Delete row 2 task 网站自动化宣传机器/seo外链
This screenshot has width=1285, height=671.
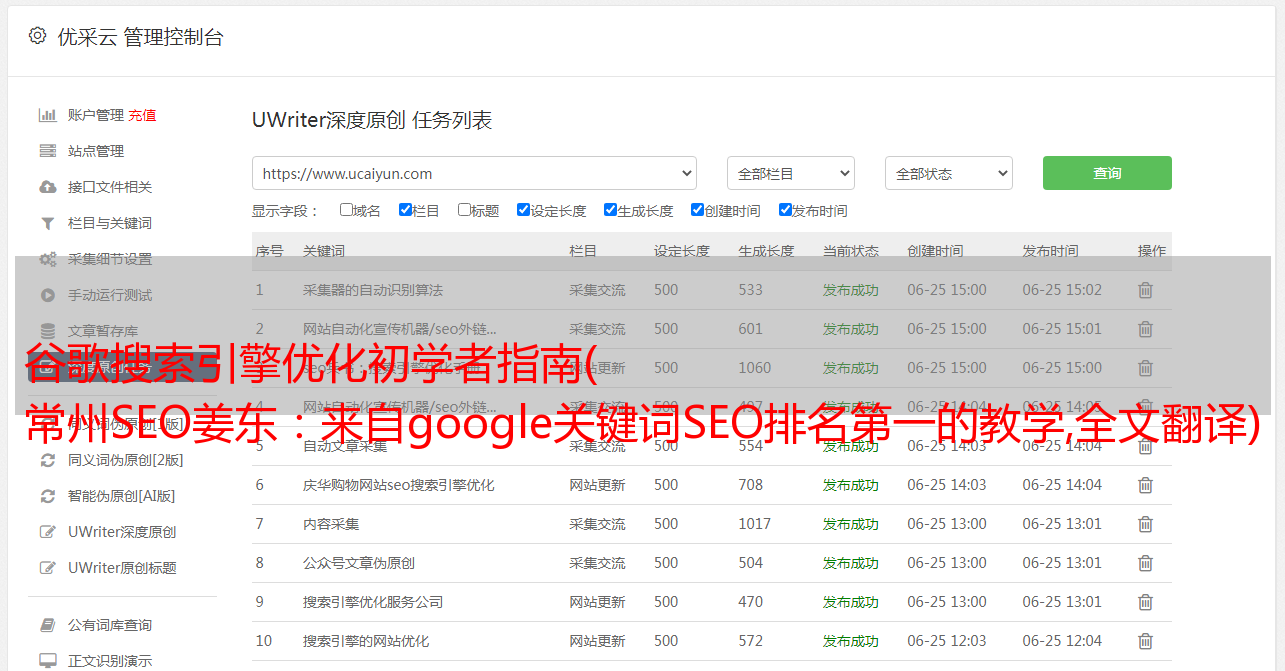coord(1146,329)
